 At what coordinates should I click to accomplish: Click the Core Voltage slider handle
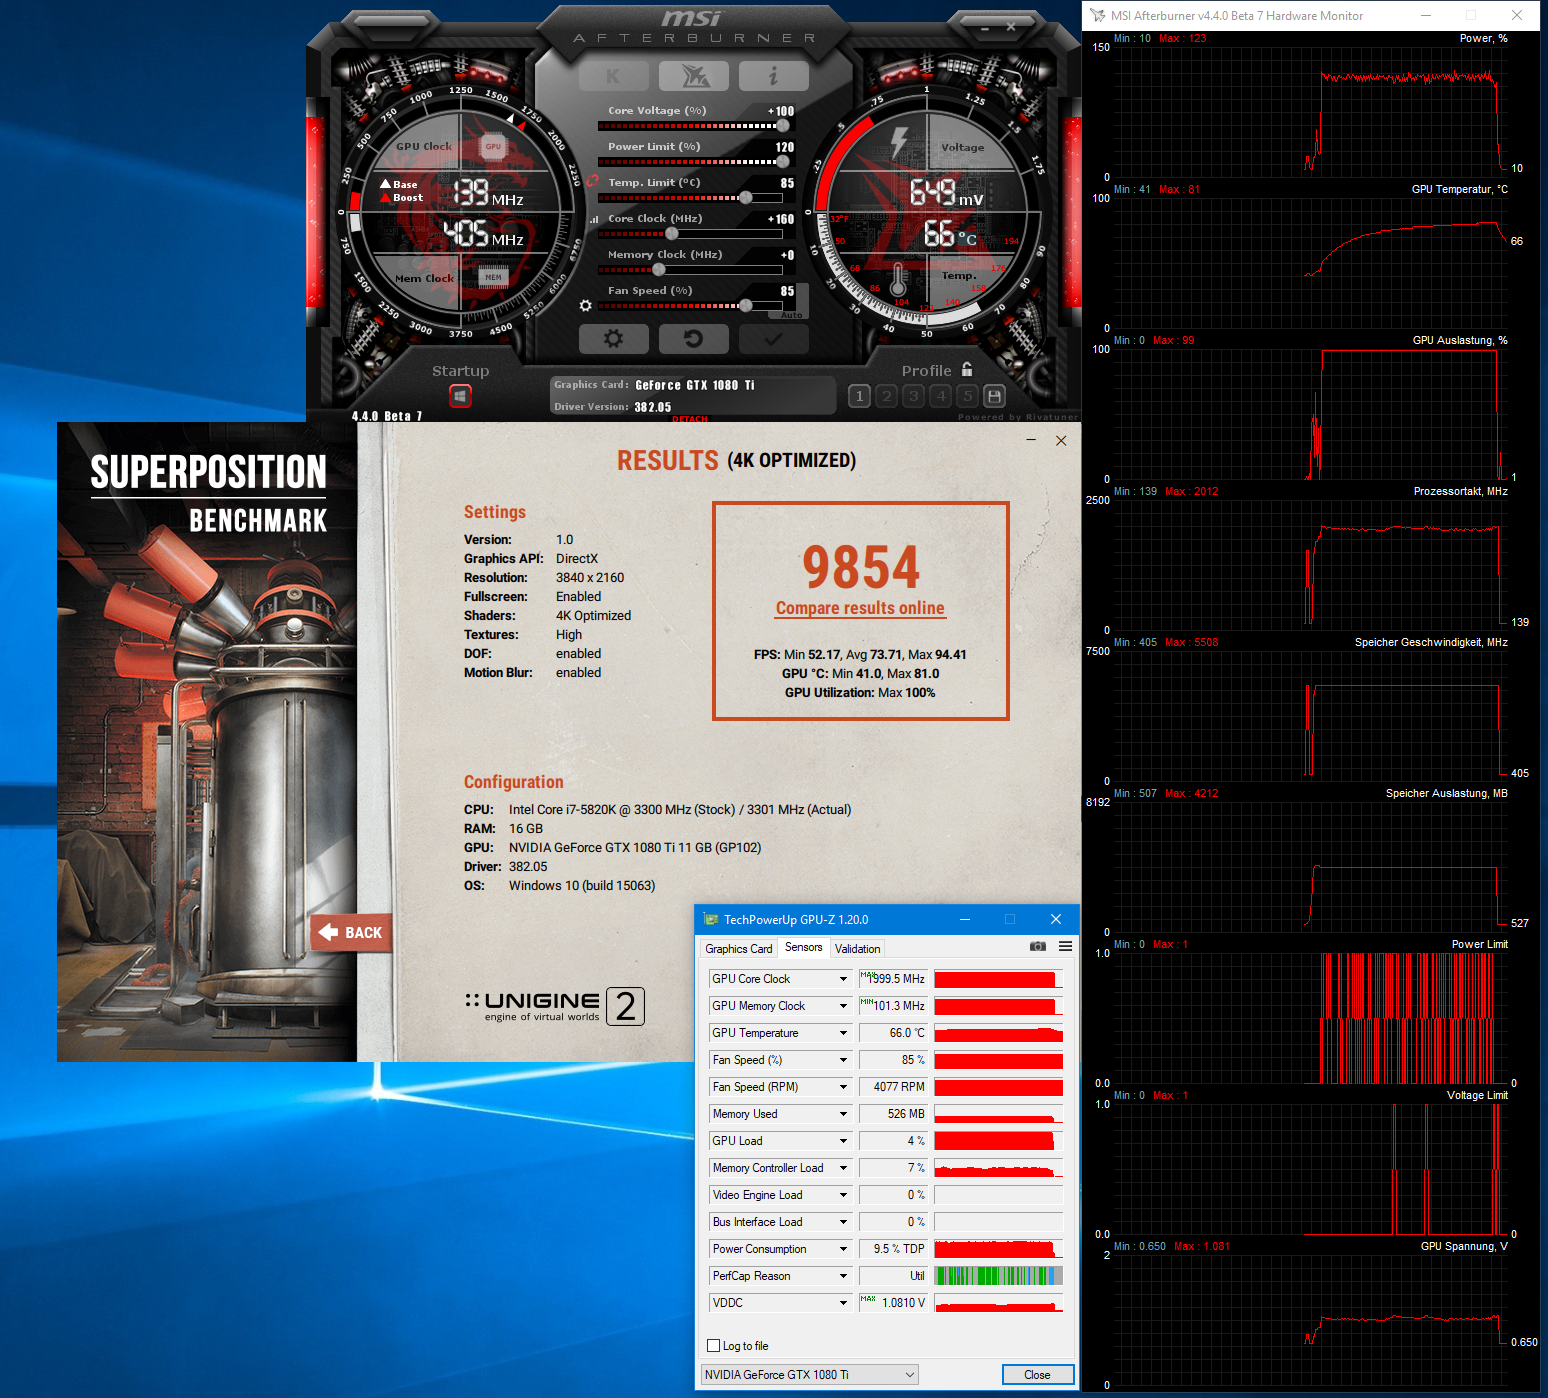pos(783,126)
